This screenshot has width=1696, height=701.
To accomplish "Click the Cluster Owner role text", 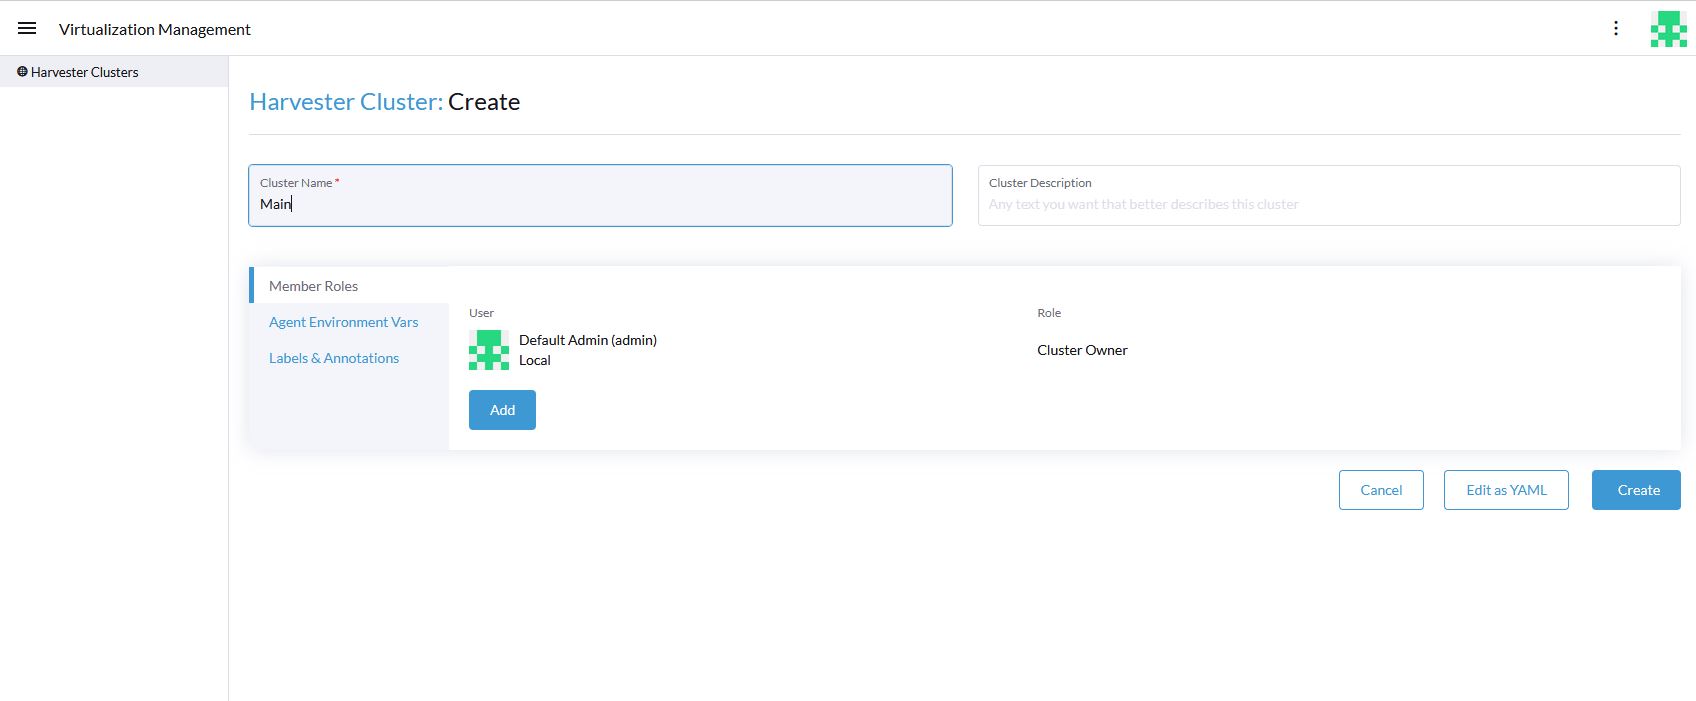I will point(1082,350).
